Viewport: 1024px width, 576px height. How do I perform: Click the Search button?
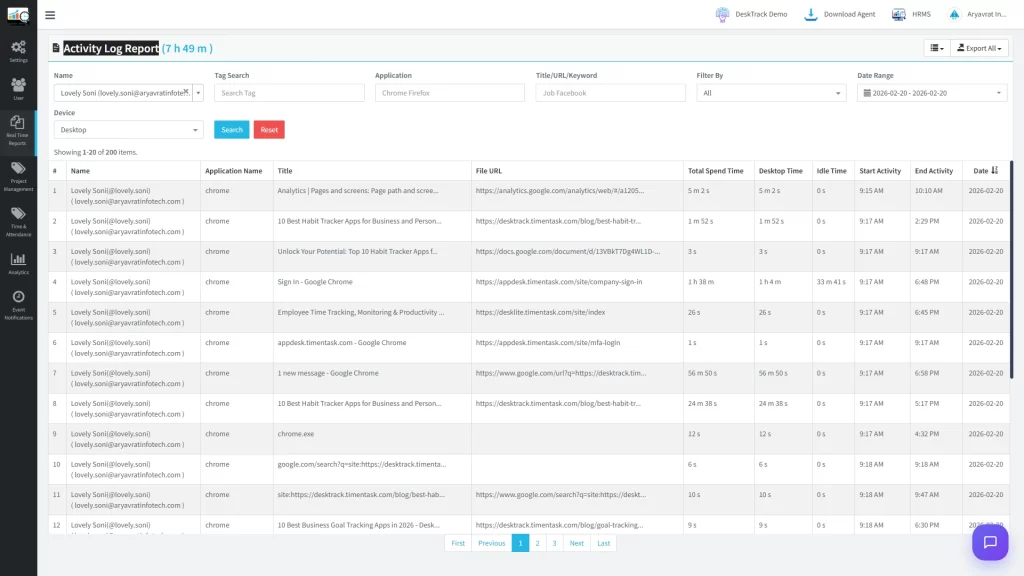click(232, 129)
